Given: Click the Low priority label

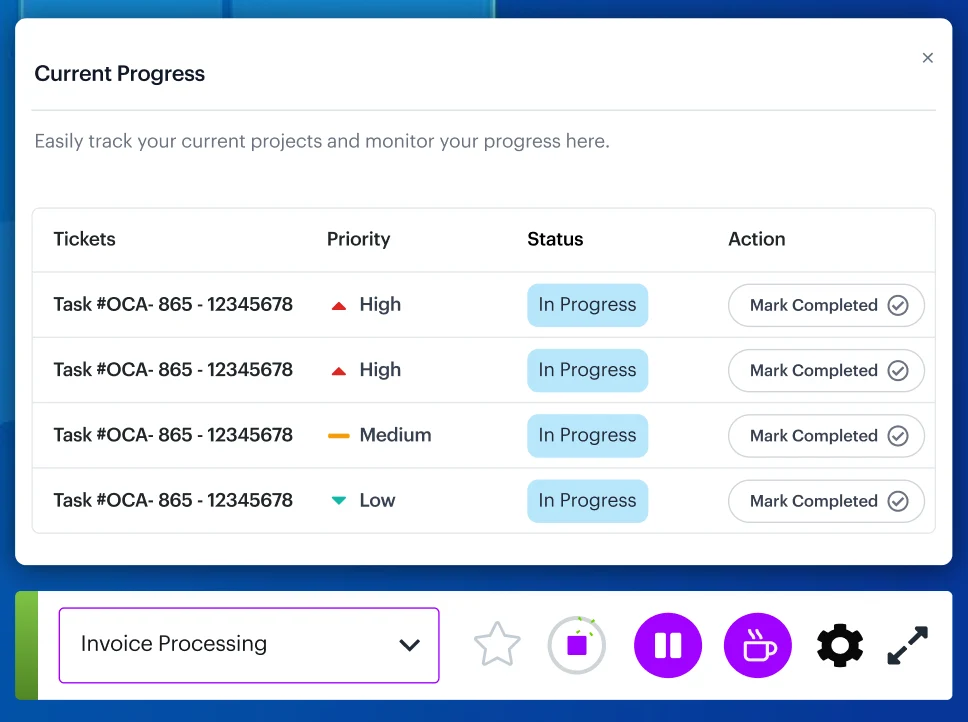Looking at the screenshot, I should pyautogui.click(x=377, y=500).
